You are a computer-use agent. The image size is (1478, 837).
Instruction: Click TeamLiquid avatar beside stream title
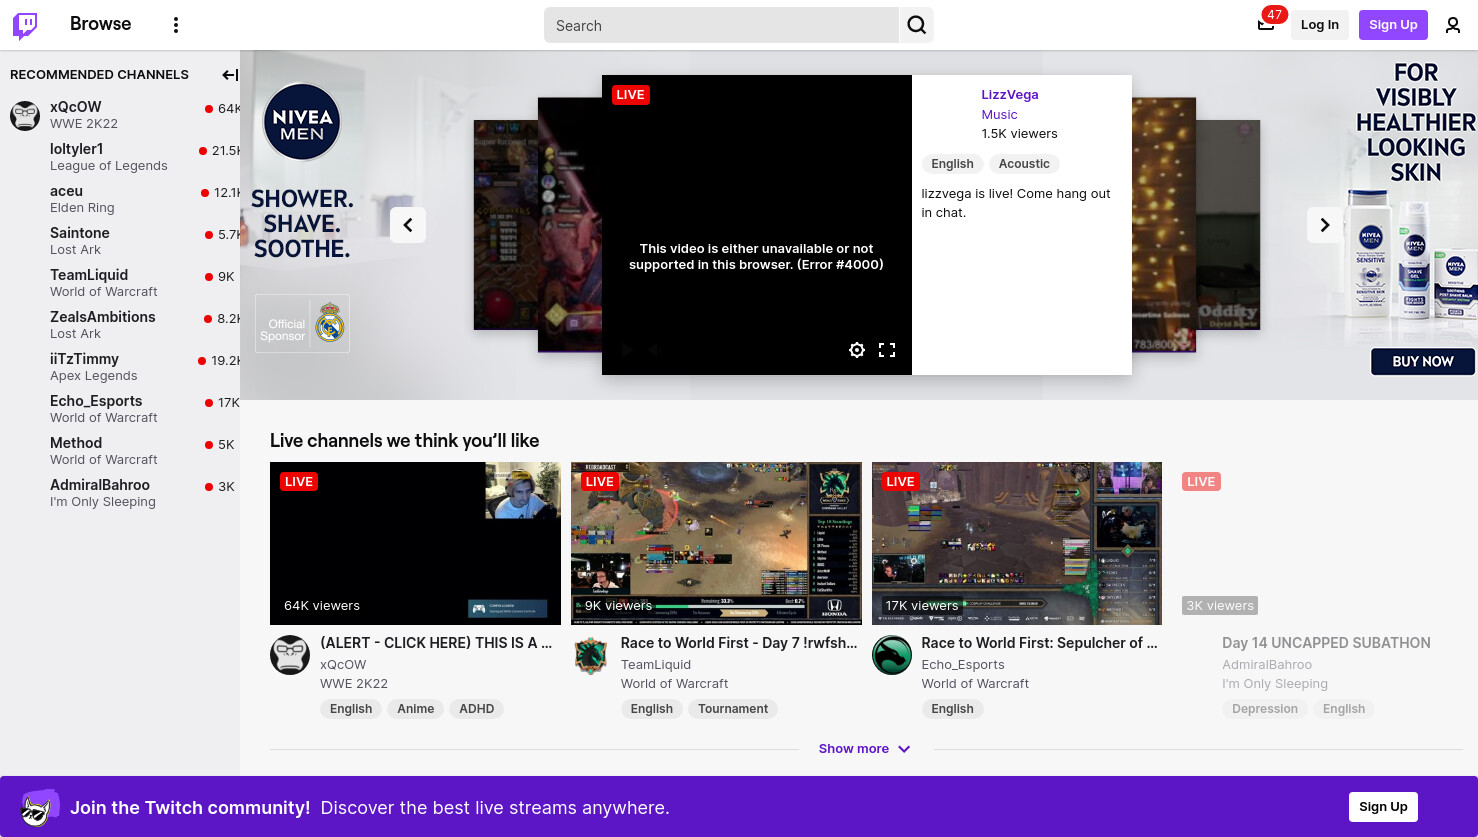[x=591, y=655]
